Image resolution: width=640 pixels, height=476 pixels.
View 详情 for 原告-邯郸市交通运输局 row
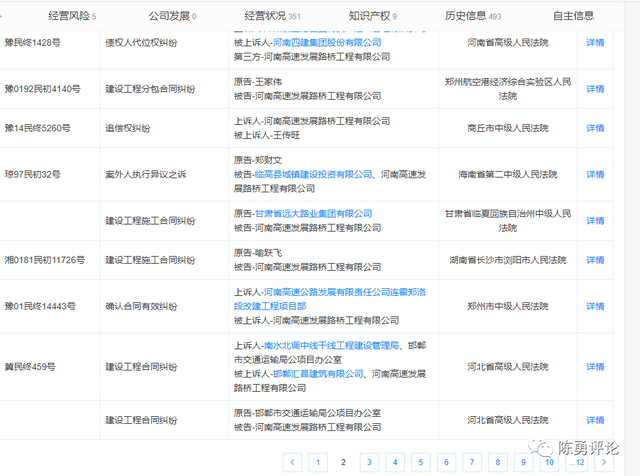pos(595,420)
